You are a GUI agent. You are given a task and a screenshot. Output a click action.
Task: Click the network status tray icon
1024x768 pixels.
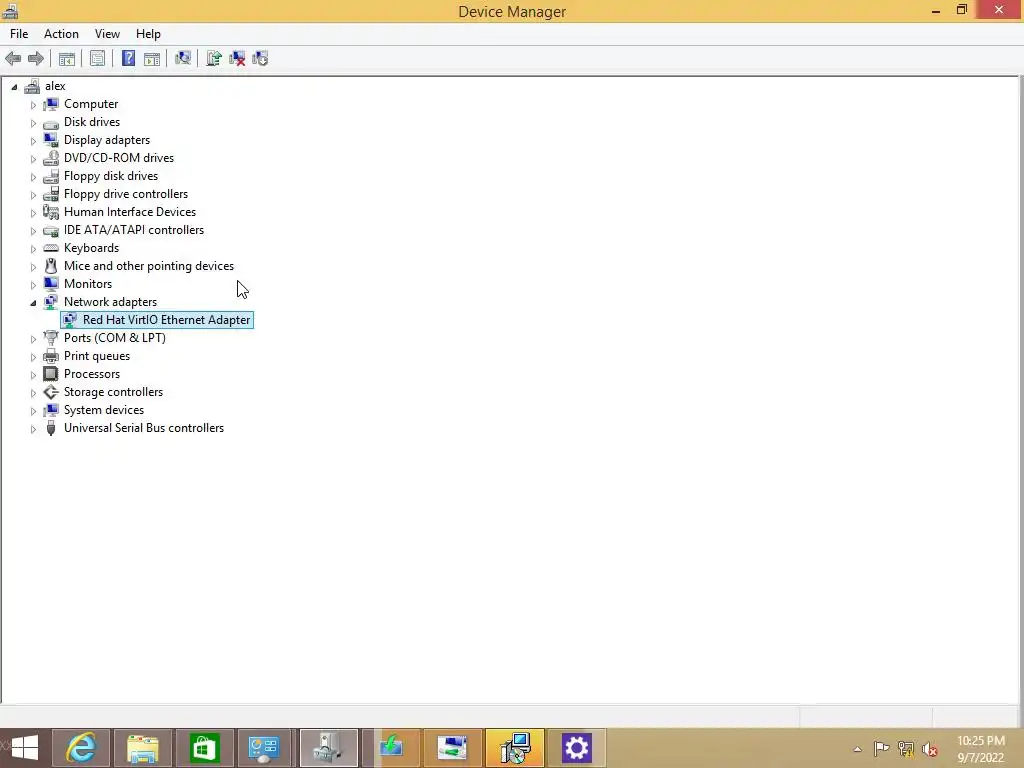tap(906, 748)
